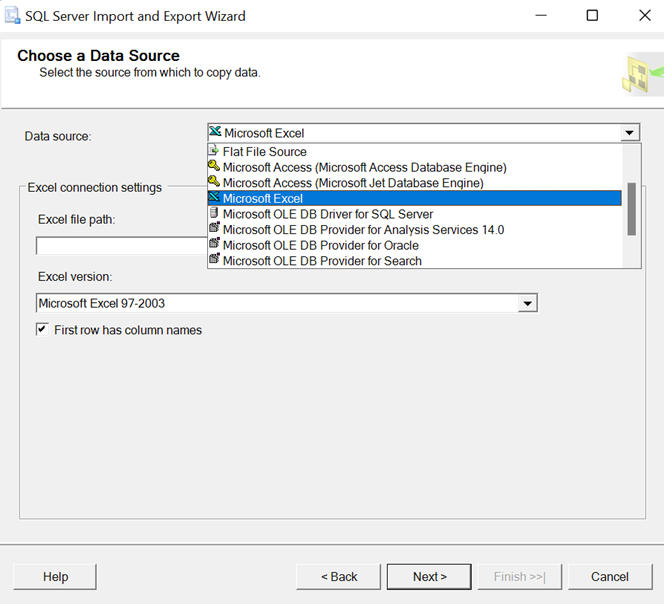
Task: Click the Back button
Action: coord(338,576)
